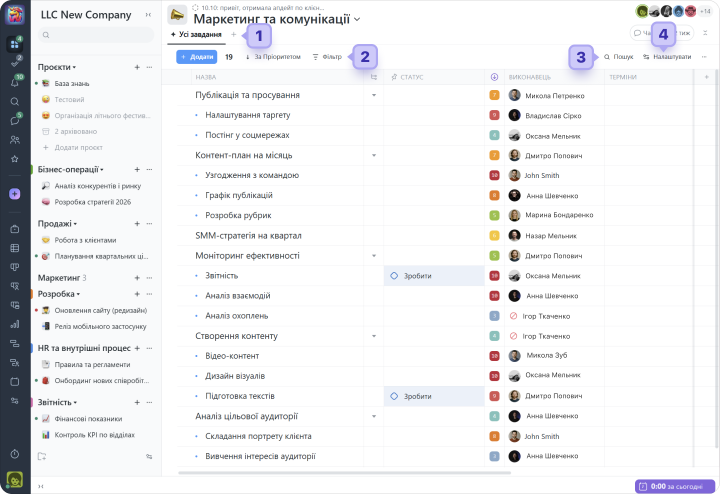Viewport: 720px width, 494px height.
Task: Click the purple plus button in the left rail
Action: coord(14,194)
